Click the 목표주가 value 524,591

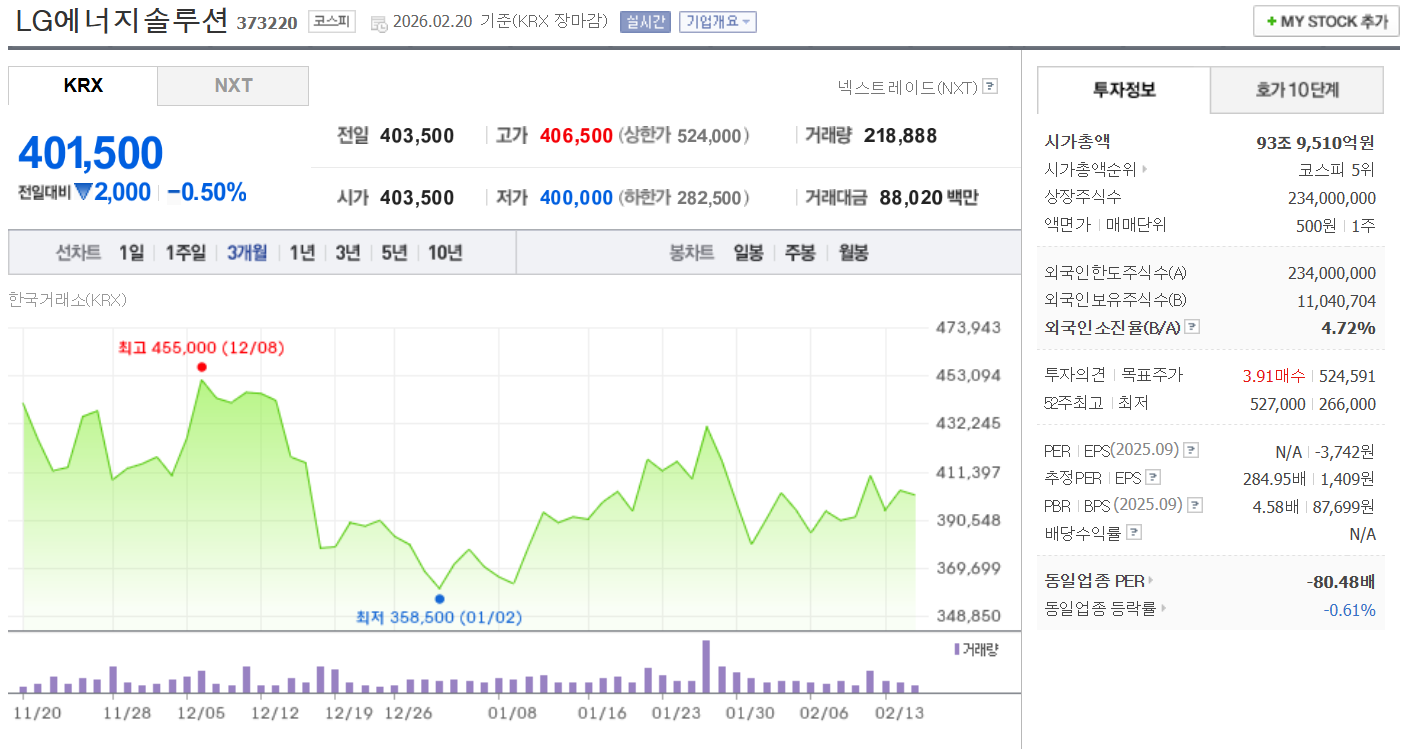point(1348,376)
